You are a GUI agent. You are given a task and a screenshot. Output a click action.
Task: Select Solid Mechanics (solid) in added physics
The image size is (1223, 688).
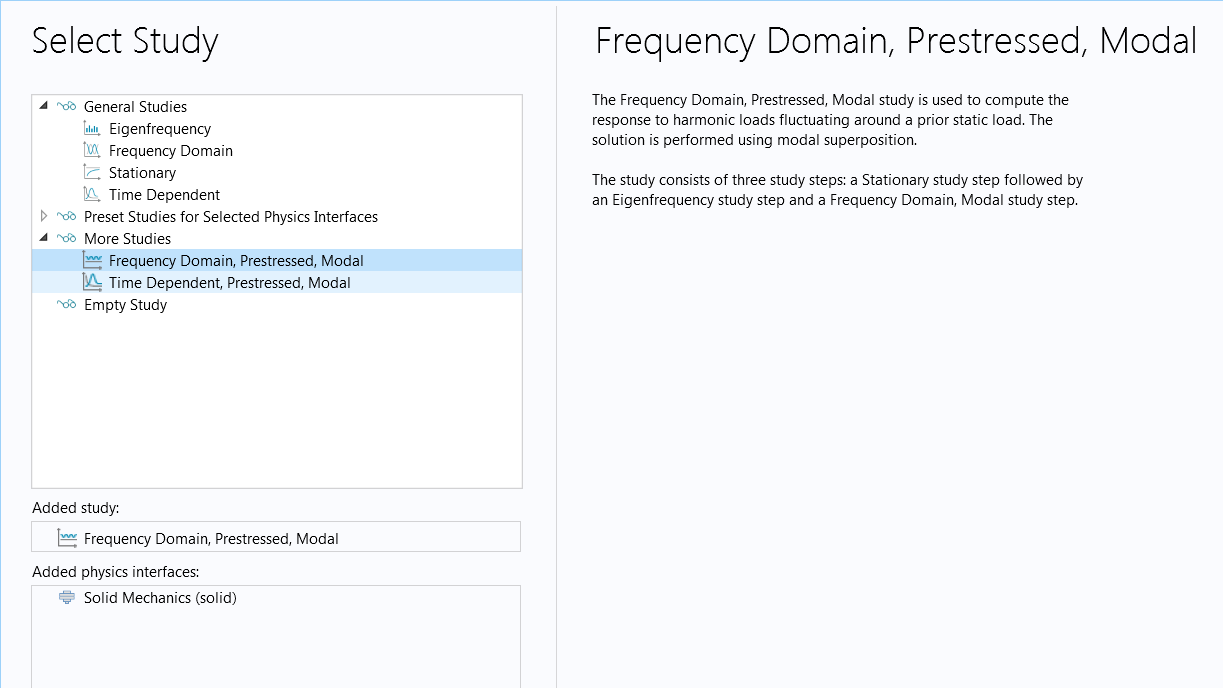tap(160, 598)
